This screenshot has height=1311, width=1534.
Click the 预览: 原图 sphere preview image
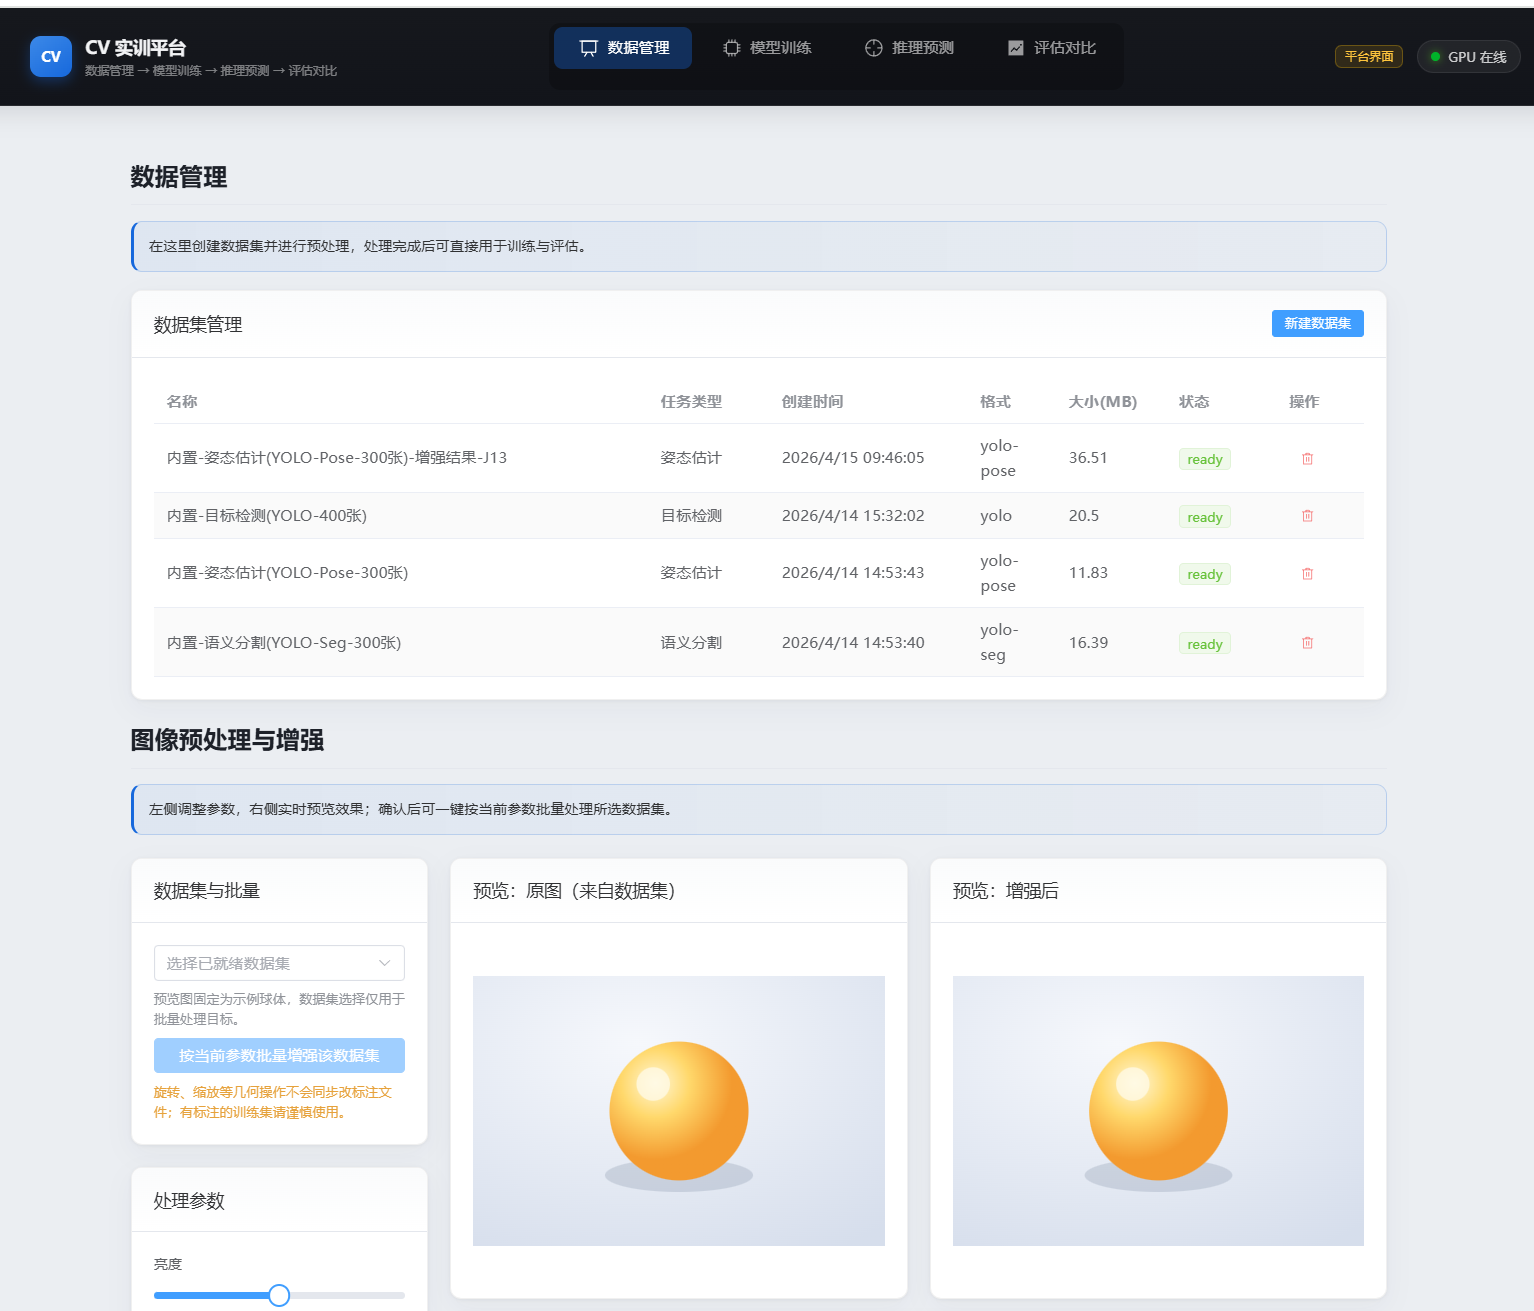(678, 1110)
